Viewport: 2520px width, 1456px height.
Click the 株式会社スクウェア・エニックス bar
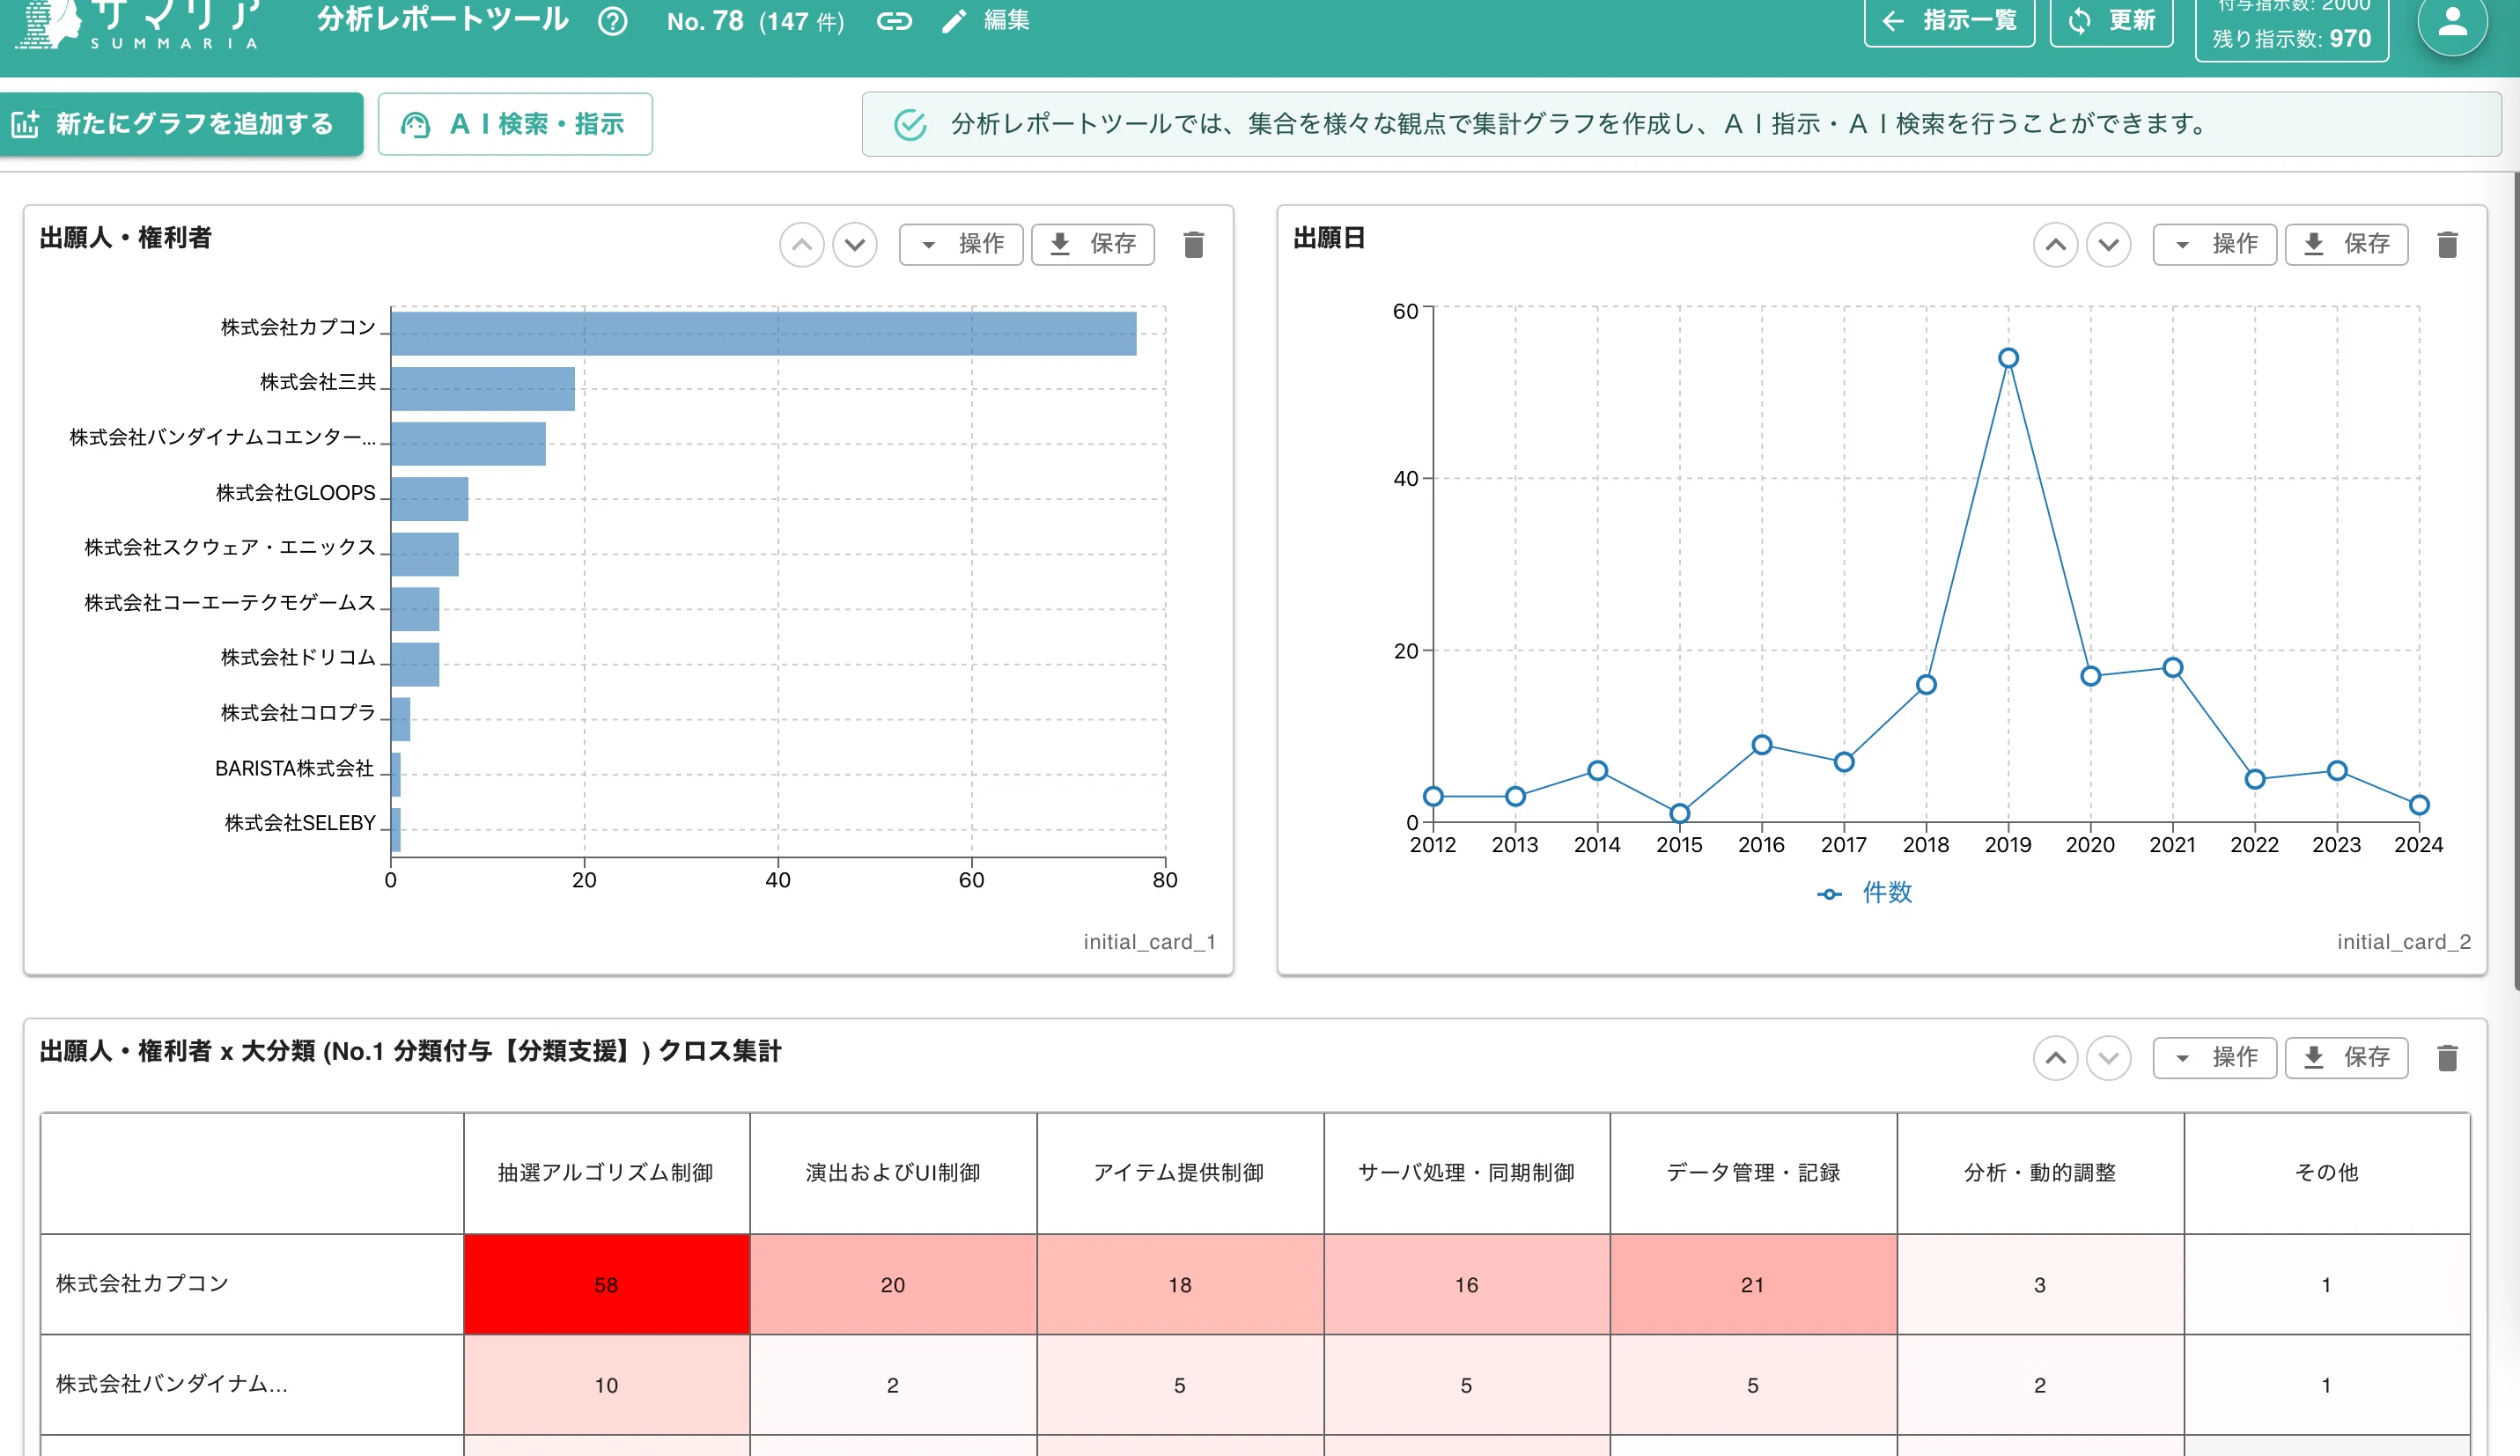click(x=425, y=554)
